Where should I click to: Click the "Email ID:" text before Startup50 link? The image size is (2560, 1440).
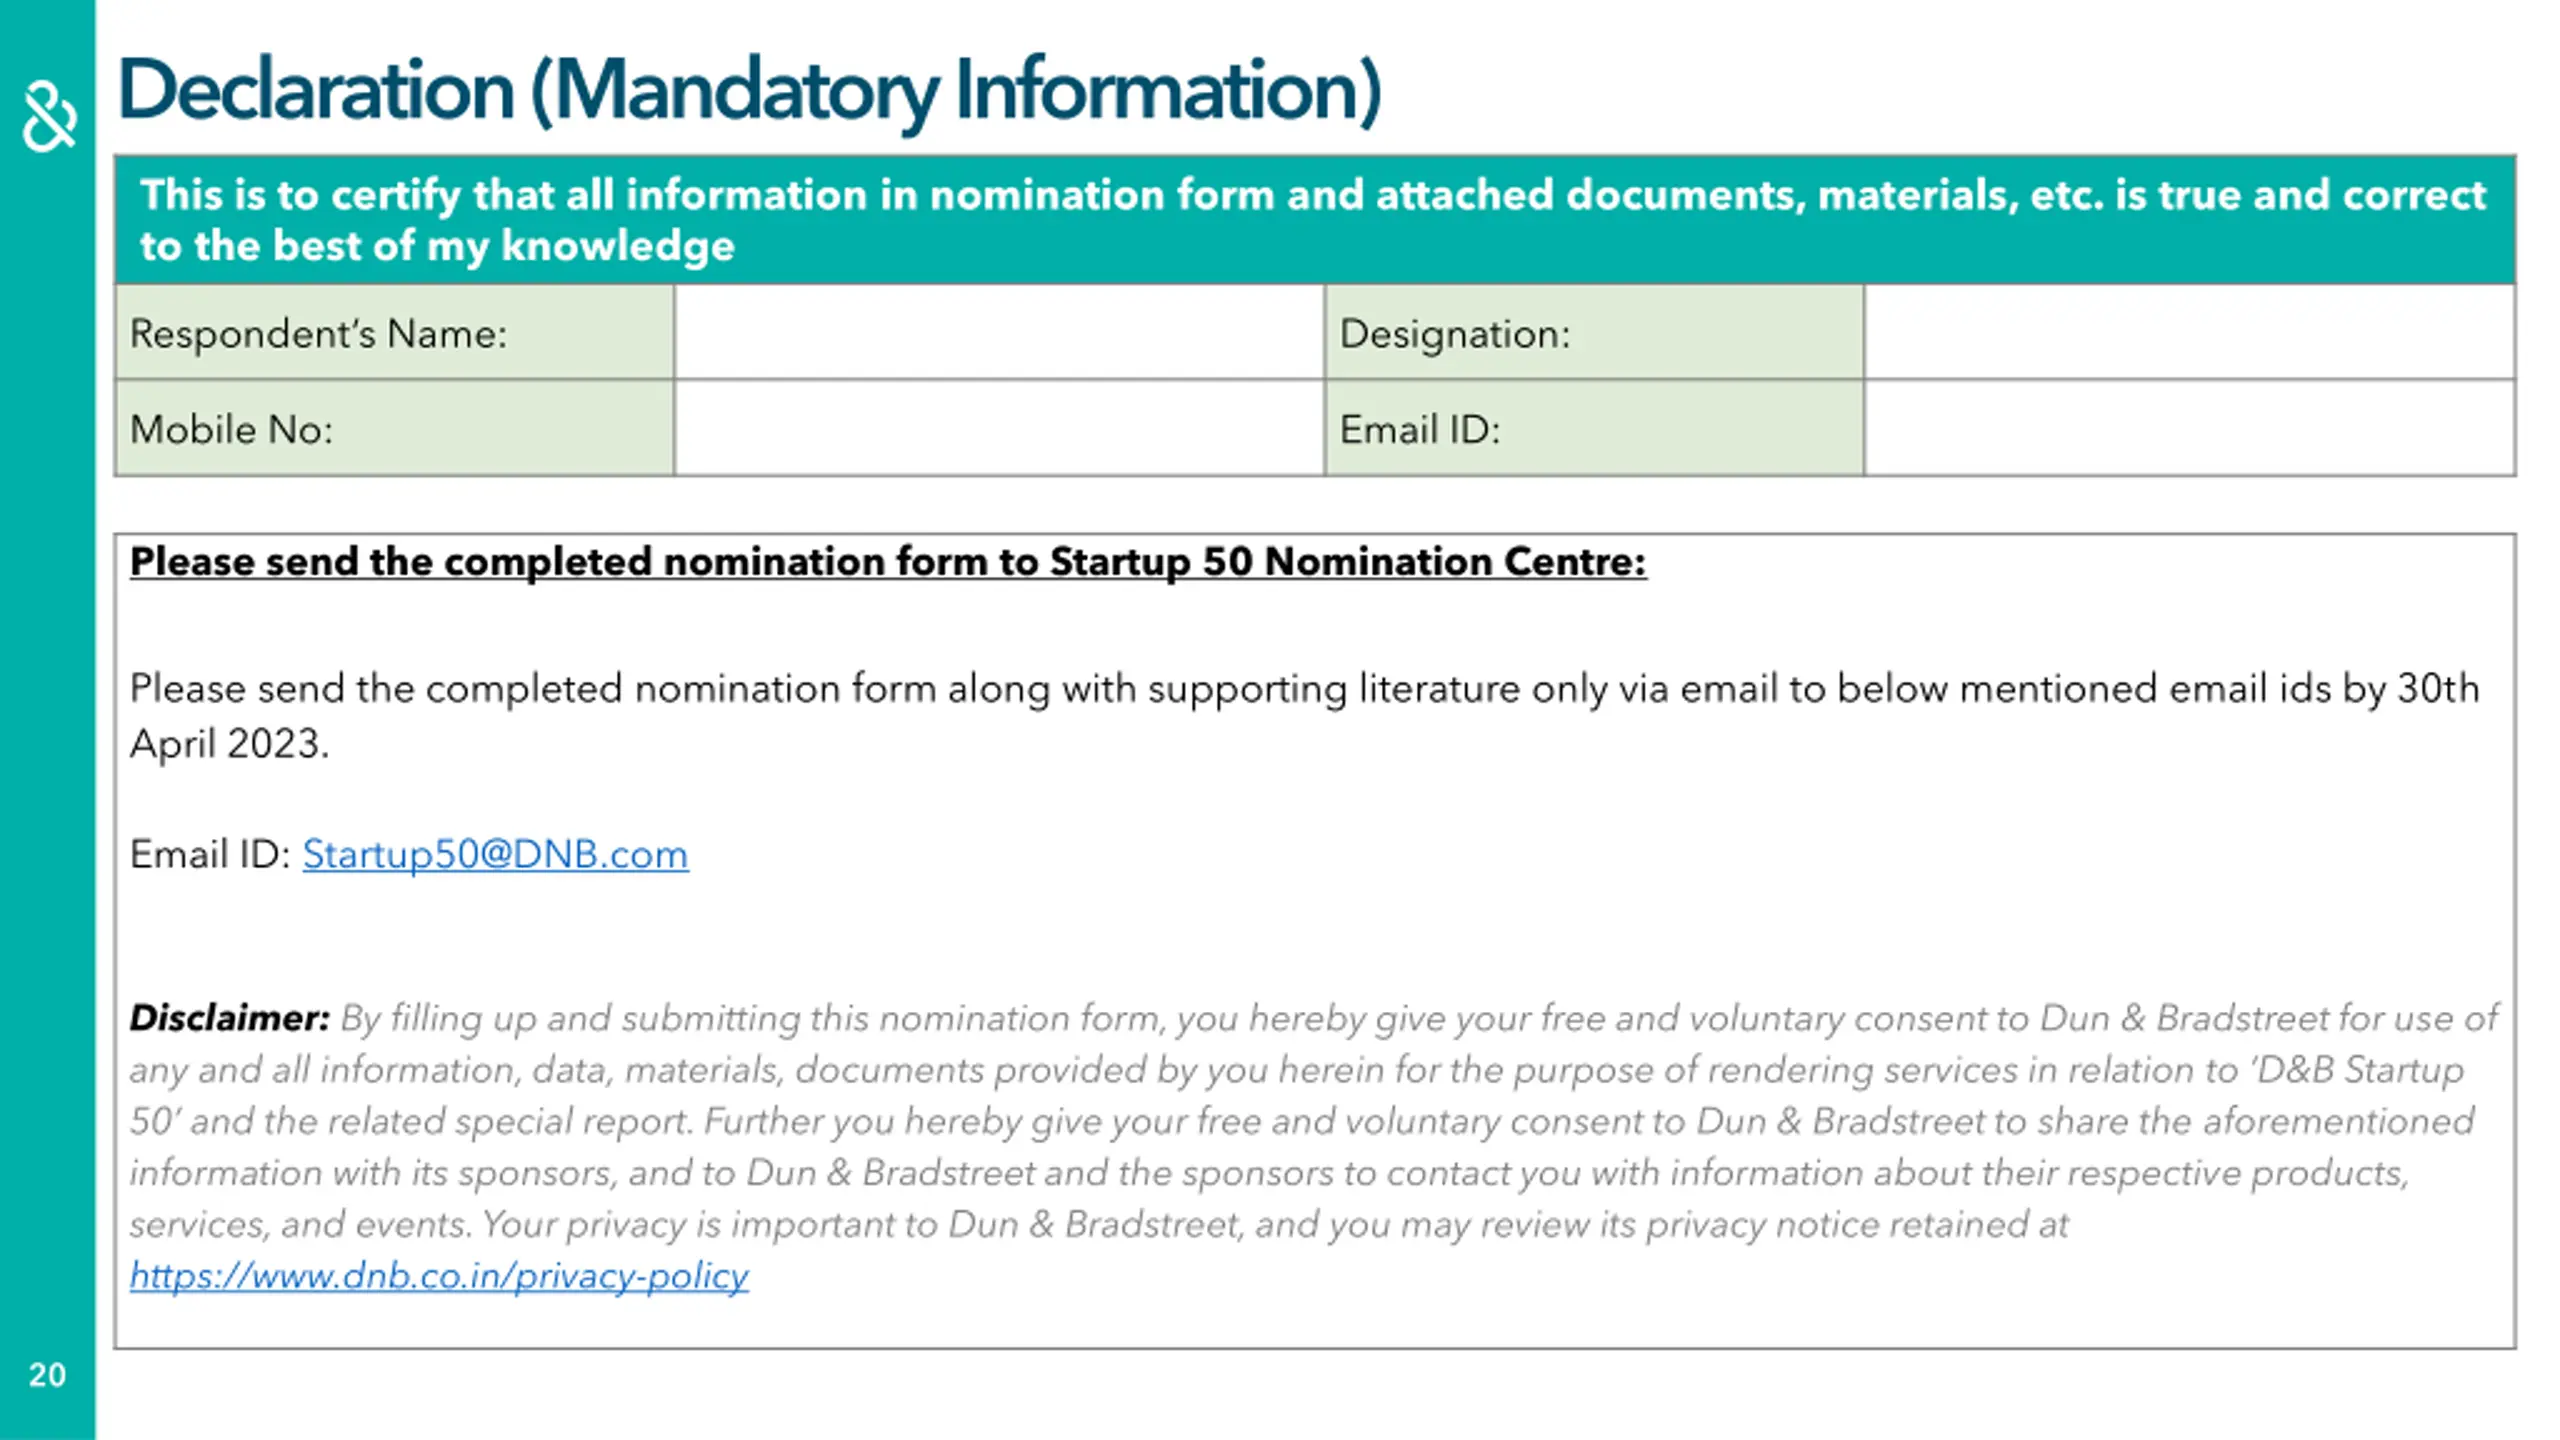(210, 855)
